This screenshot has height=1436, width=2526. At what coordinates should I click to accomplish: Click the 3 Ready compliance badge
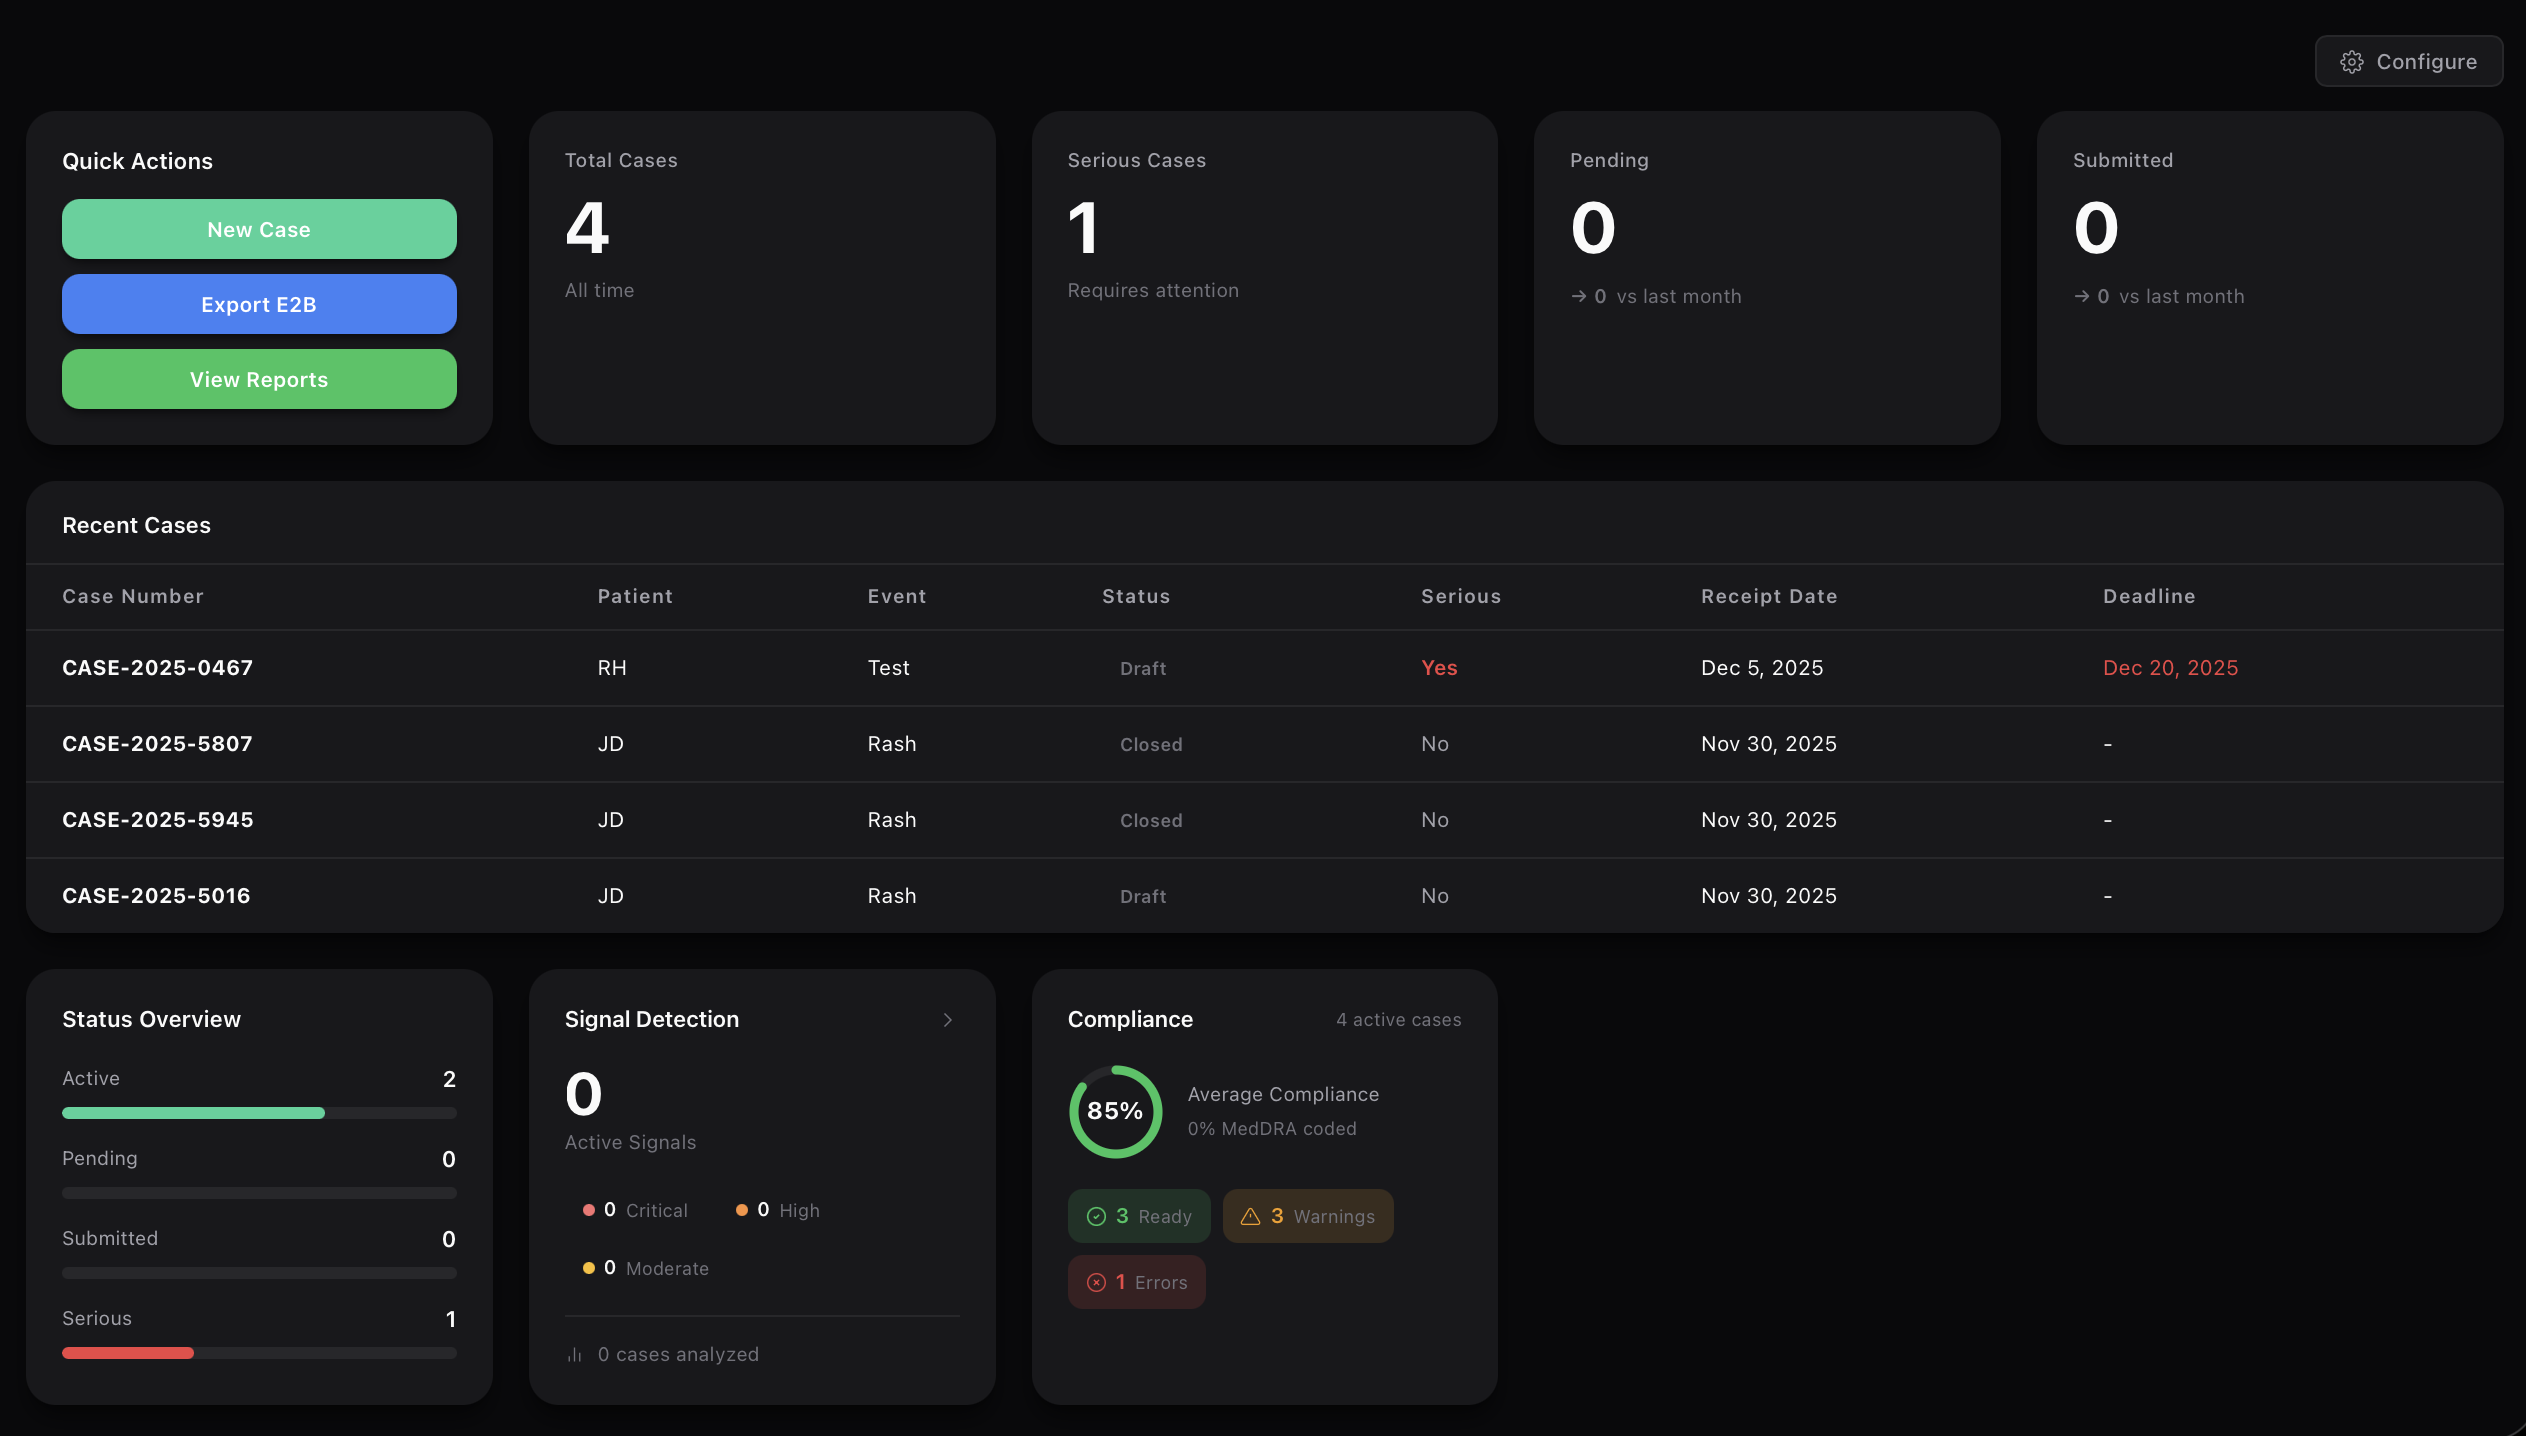coord(1138,1216)
